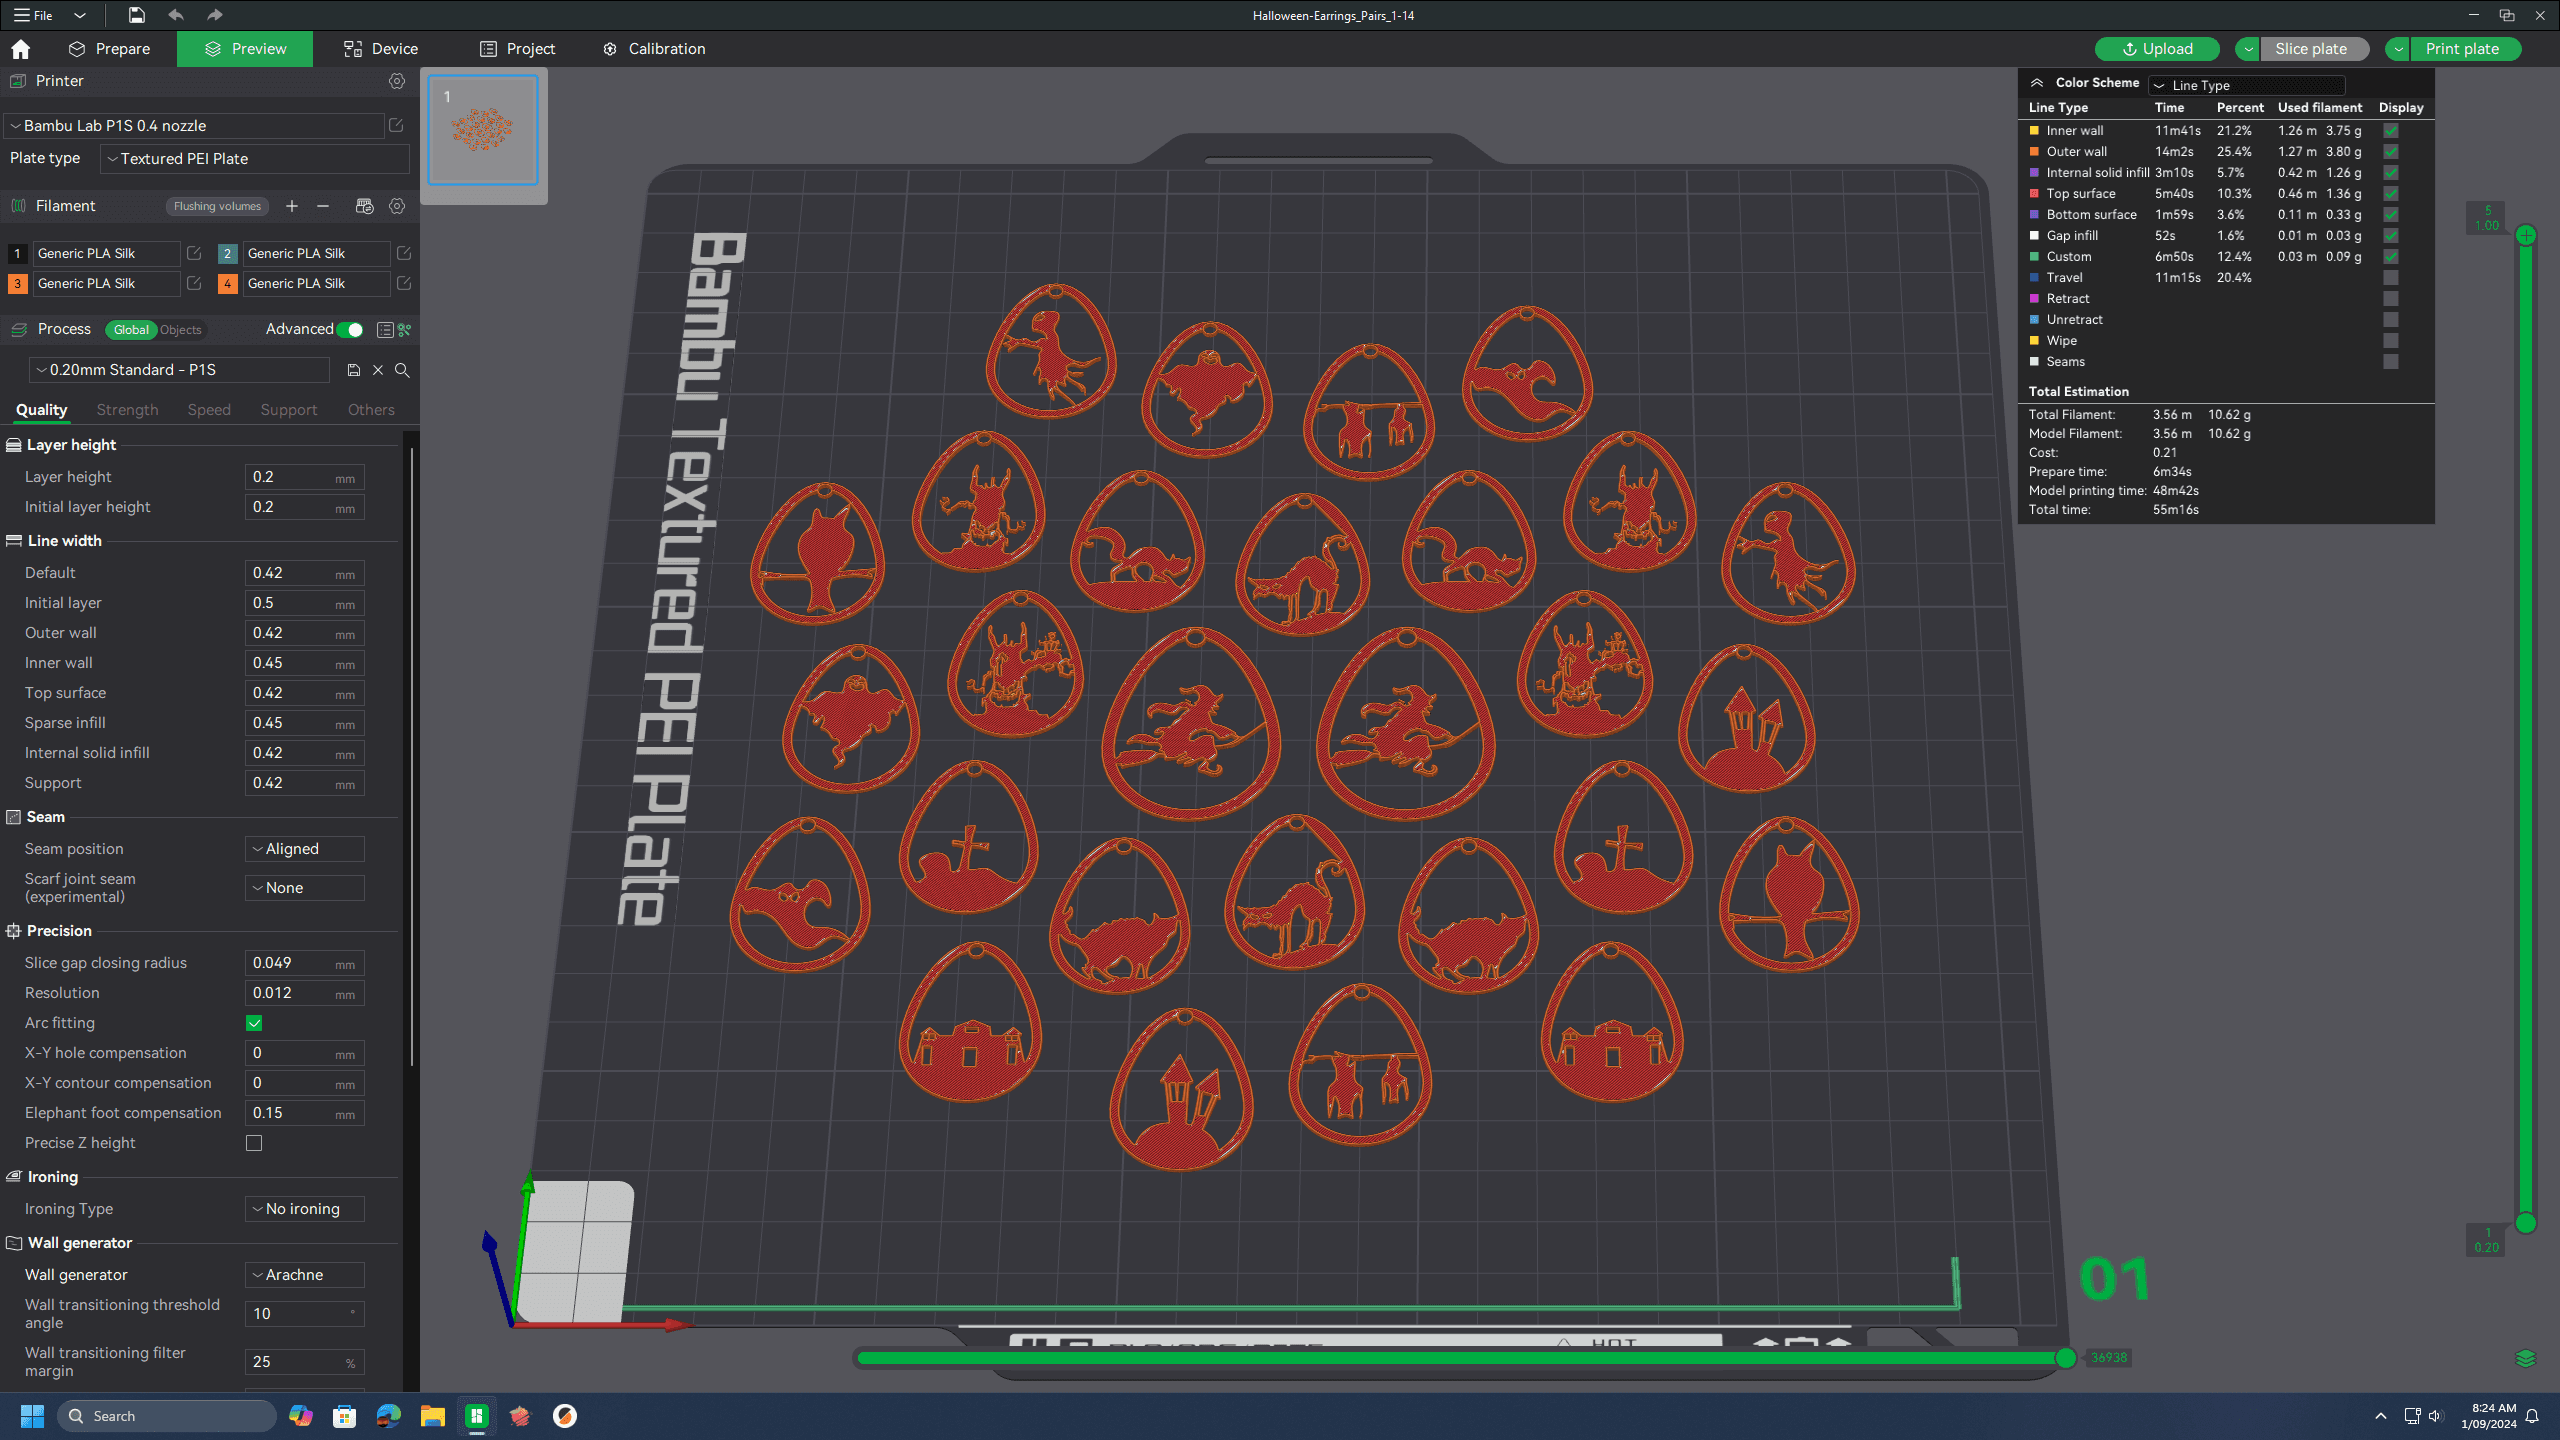Toggle Advanced process mode switch

tap(350, 329)
